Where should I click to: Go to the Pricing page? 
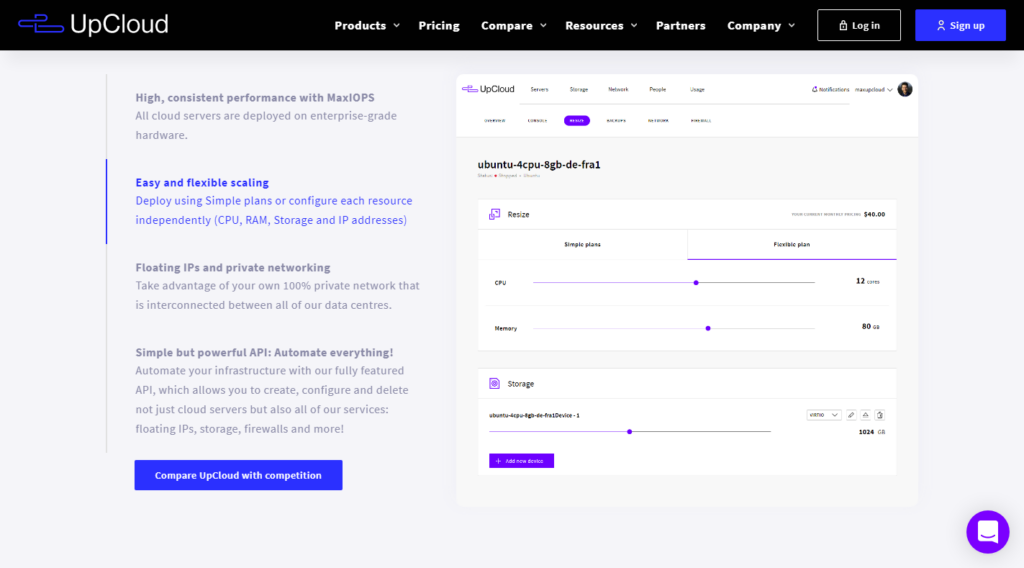click(439, 26)
